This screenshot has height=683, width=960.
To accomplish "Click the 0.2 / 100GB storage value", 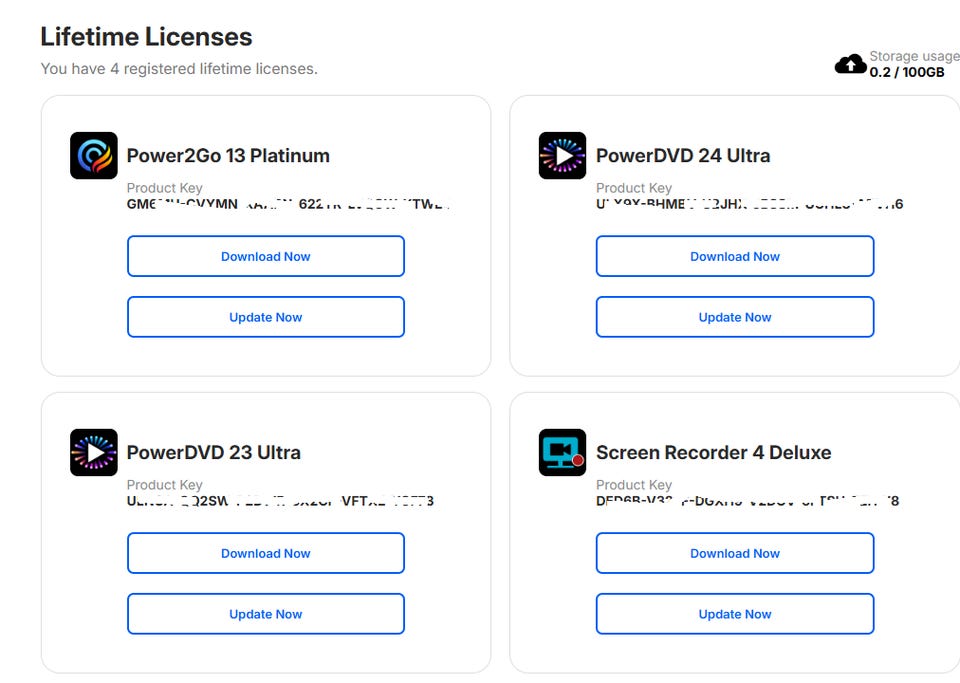I will click(x=907, y=72).
